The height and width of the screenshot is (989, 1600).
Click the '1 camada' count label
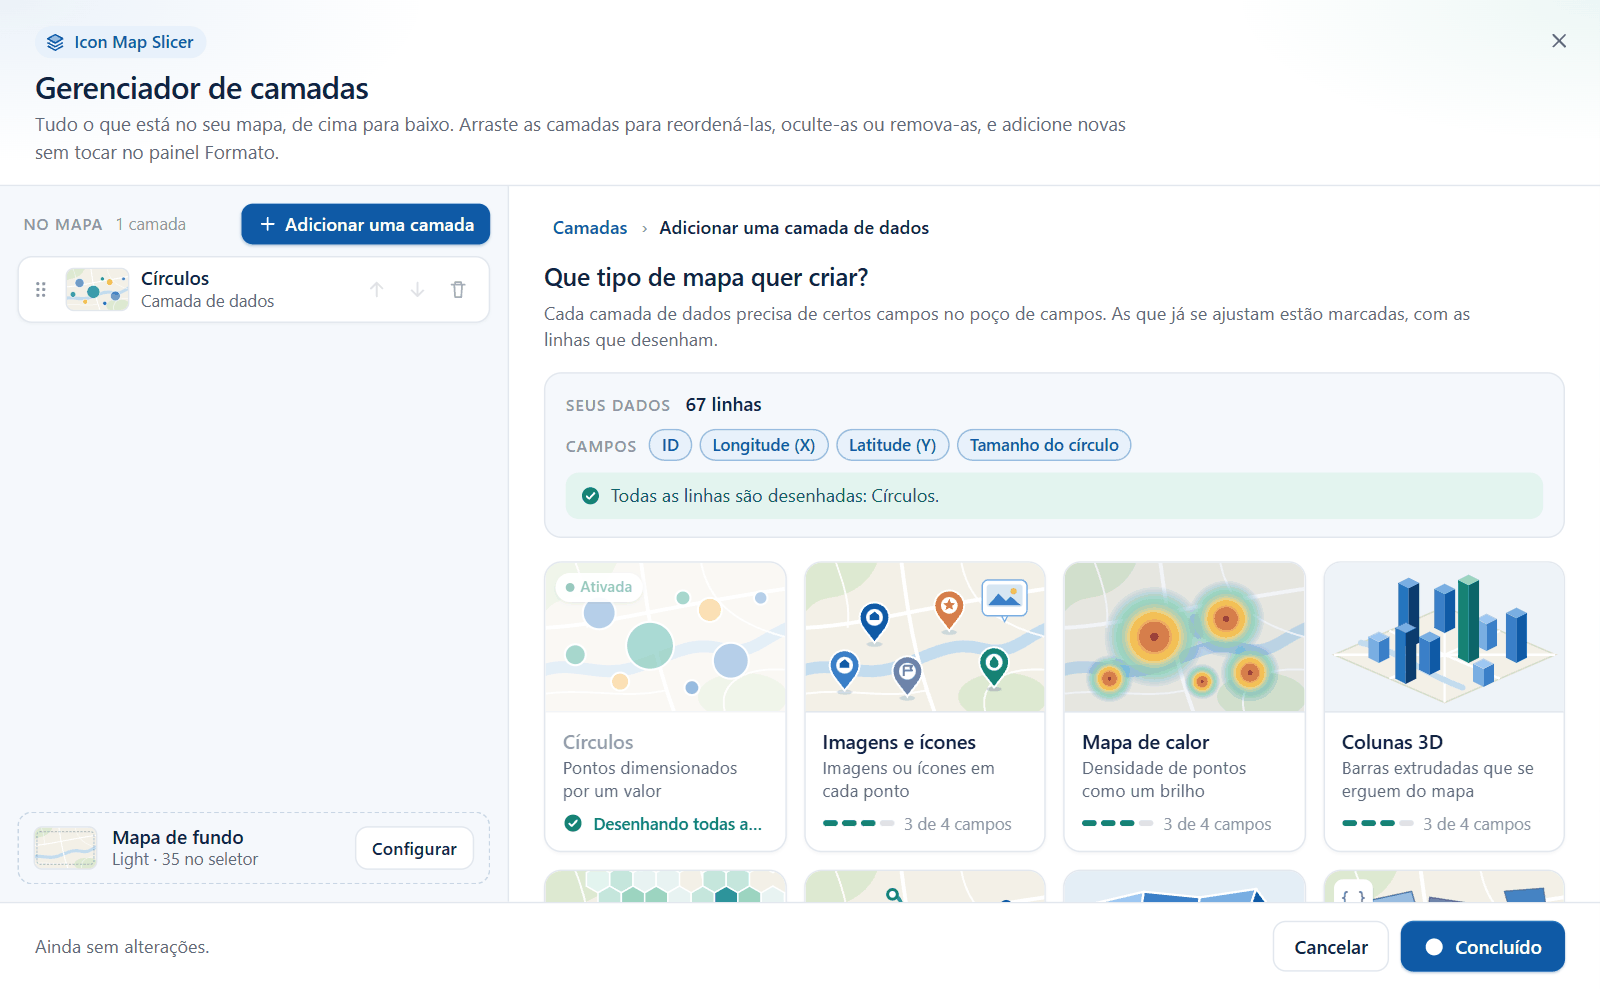point(151,224)
